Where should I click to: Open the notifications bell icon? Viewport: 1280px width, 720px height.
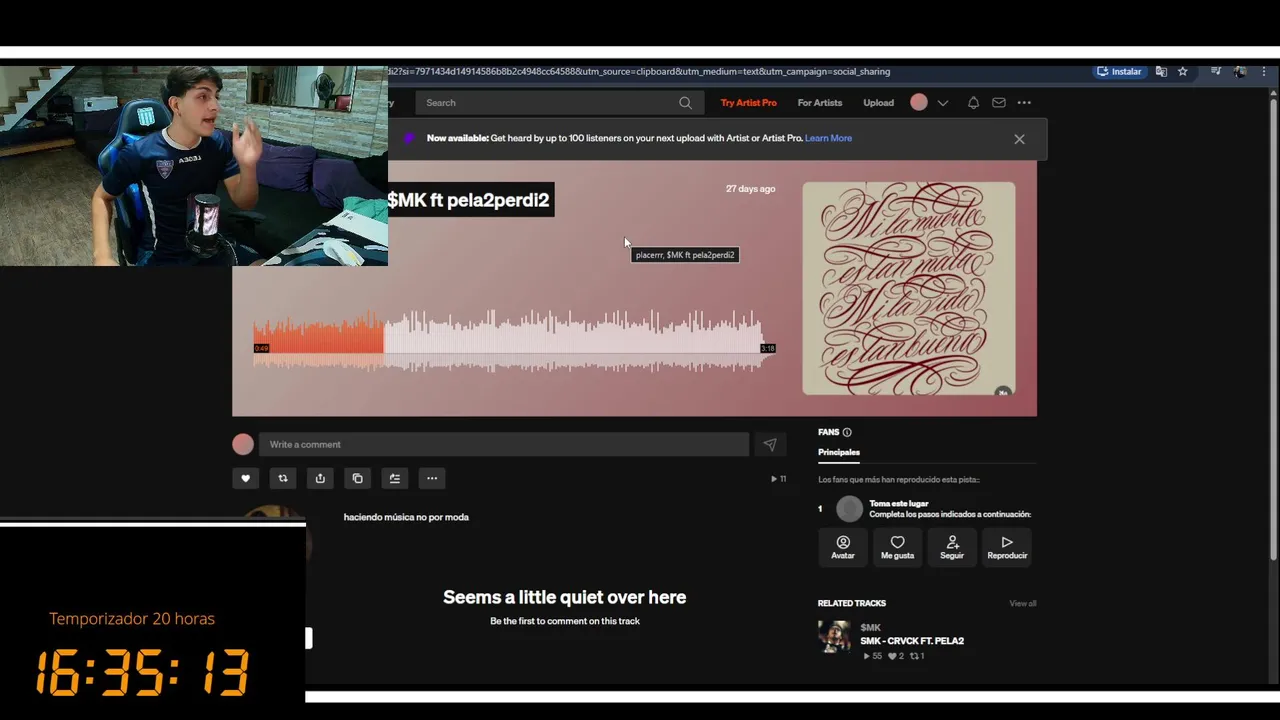pyautogui.click(x=973, y=102)
